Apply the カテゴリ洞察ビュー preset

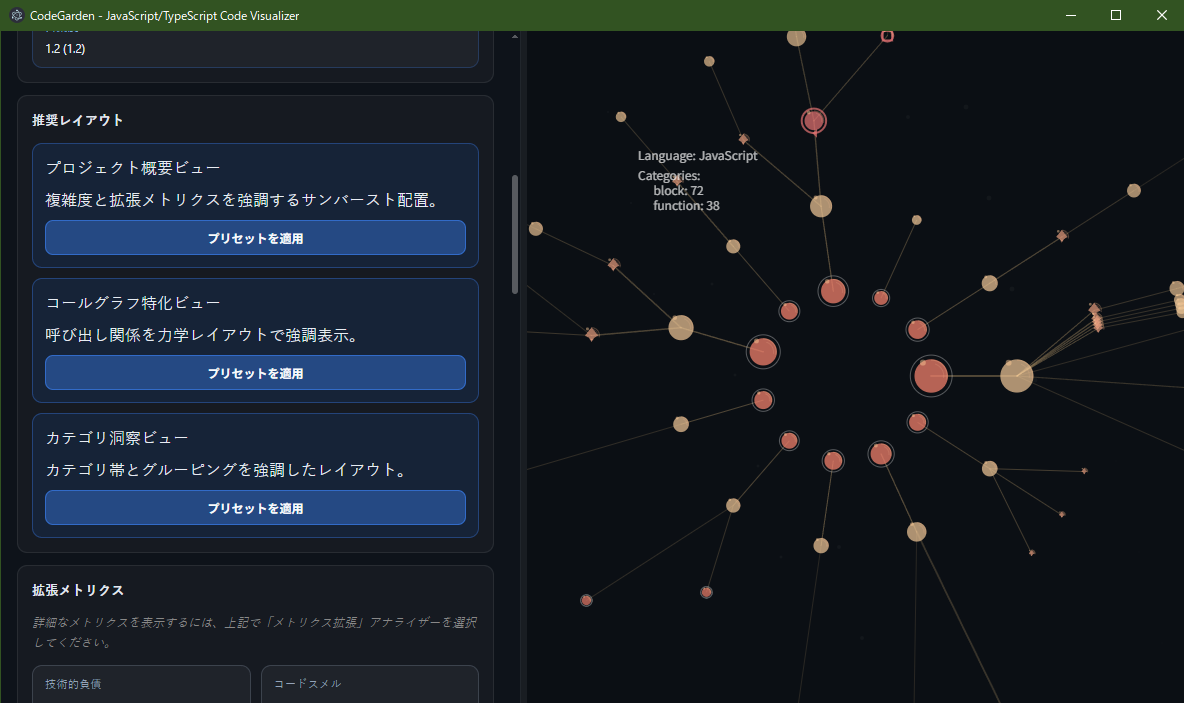click(x=255, y=508)
